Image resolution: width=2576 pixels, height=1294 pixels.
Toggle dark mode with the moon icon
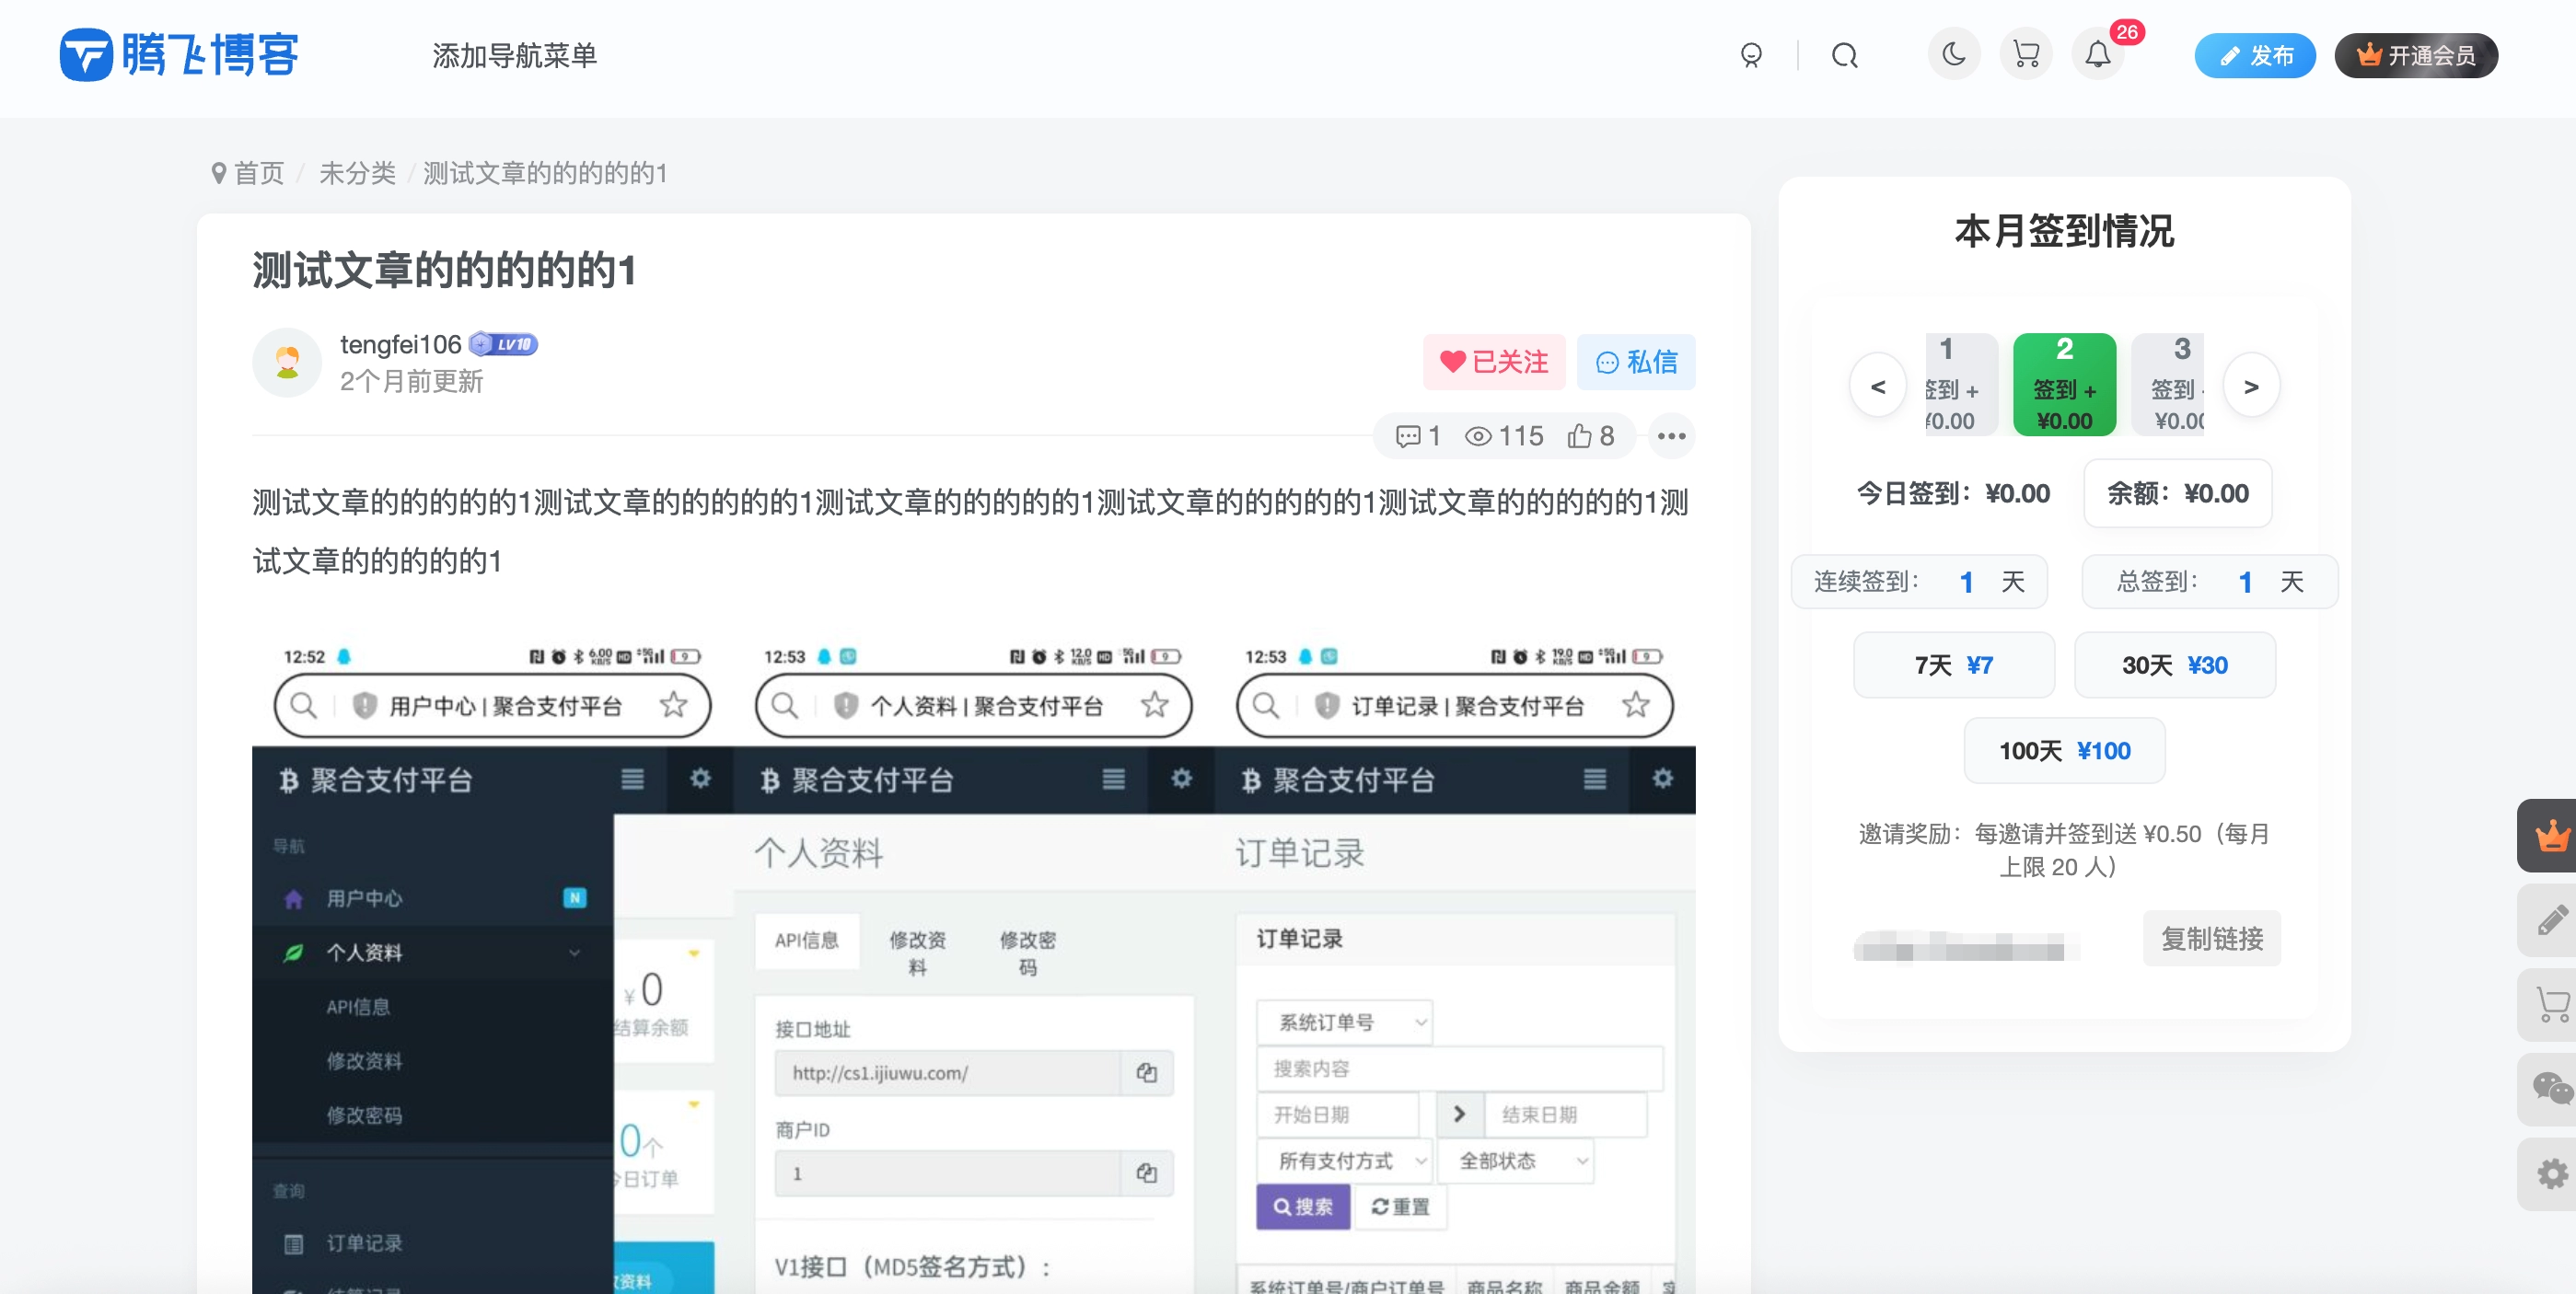tap(1954, 55)
